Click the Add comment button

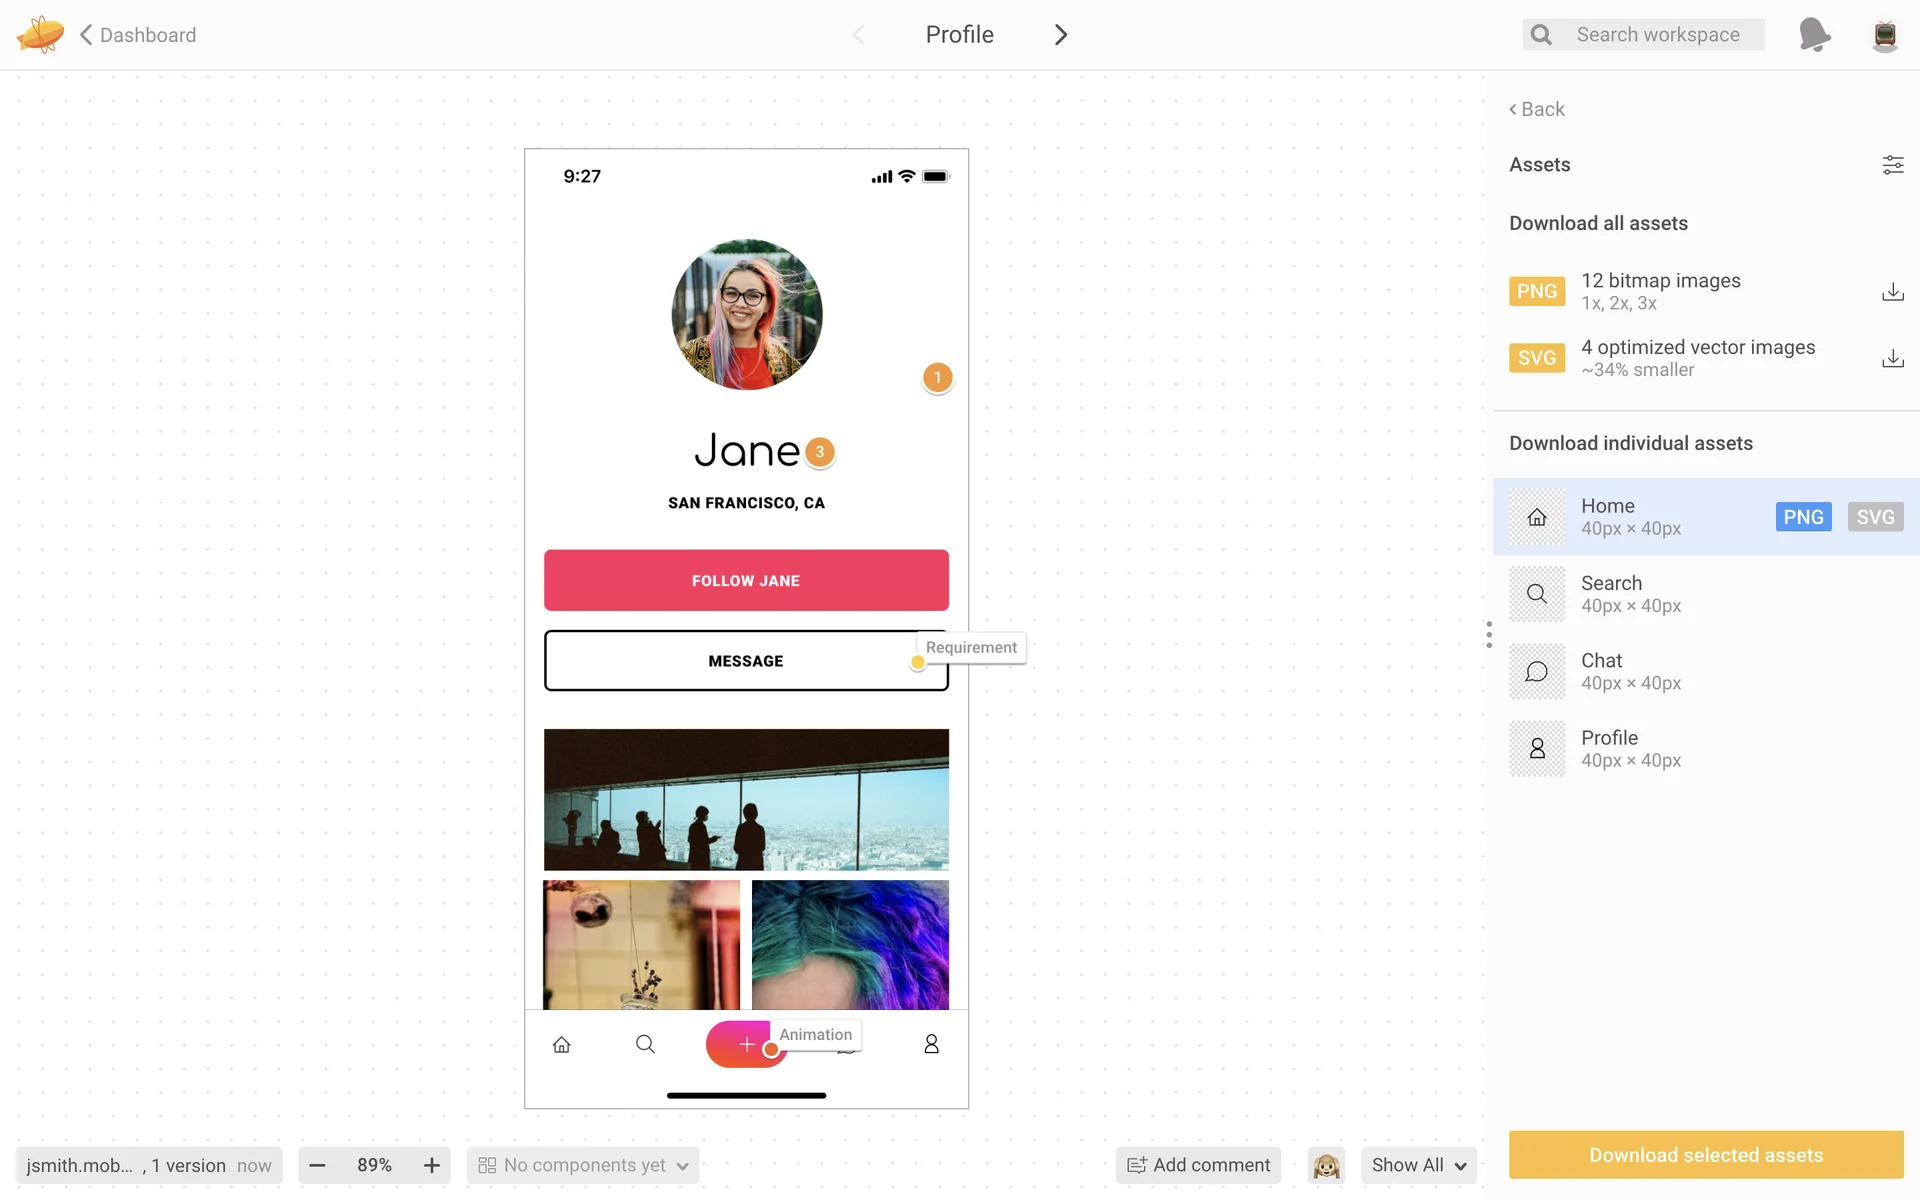pos(1198,1165)
